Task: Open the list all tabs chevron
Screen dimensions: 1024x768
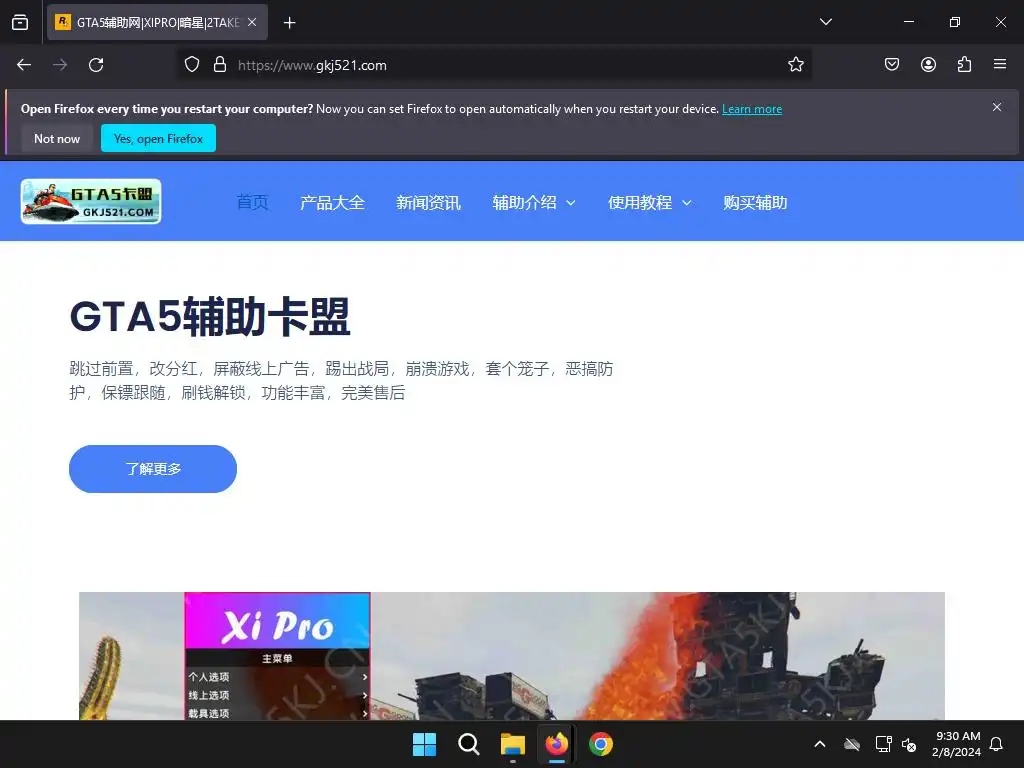Action: click(825, 22)
